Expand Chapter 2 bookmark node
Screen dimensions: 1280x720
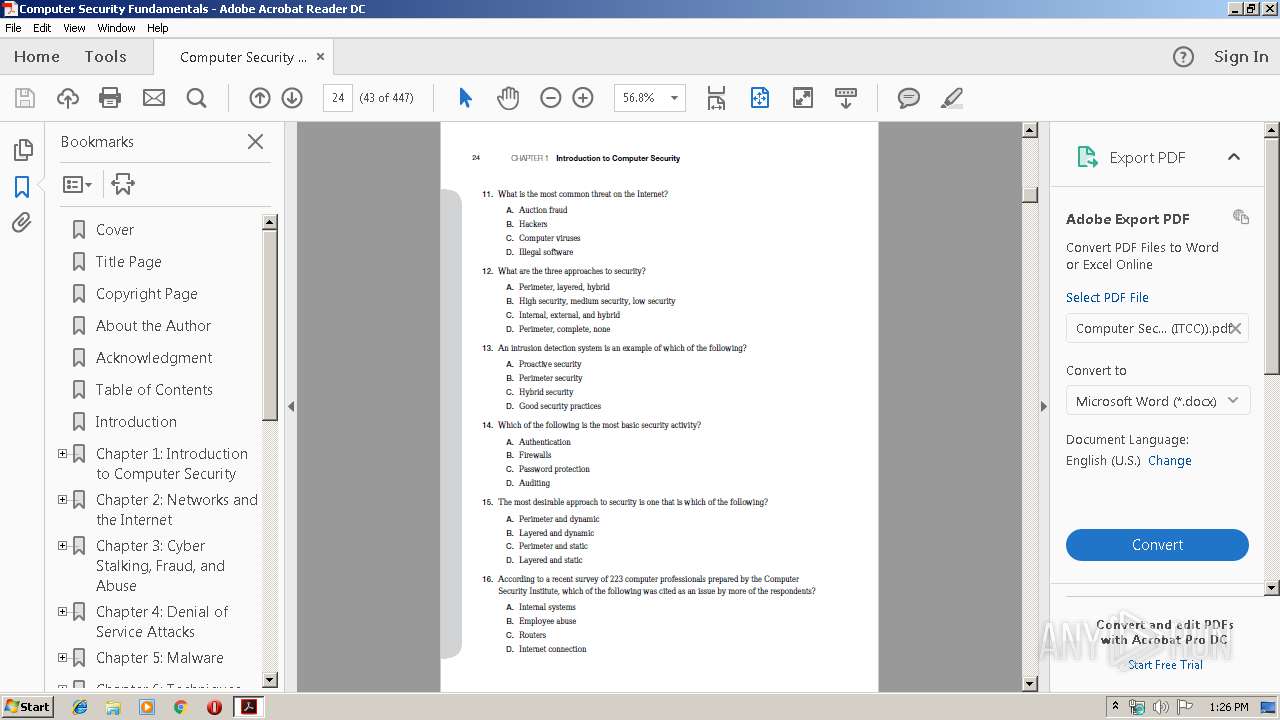[63, 500]
